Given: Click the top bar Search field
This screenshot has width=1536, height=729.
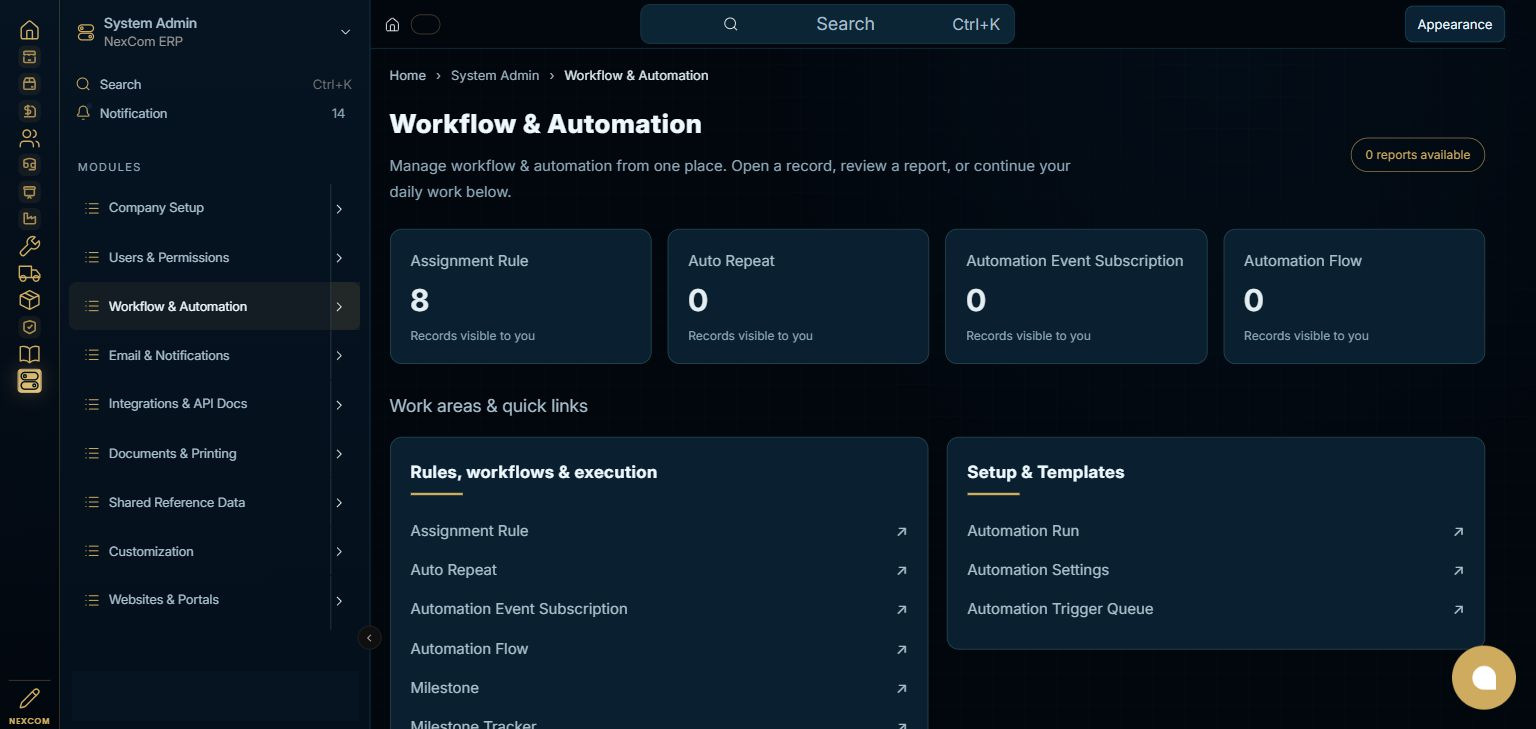Looking at the screenshot, I should tap(827, 24).
